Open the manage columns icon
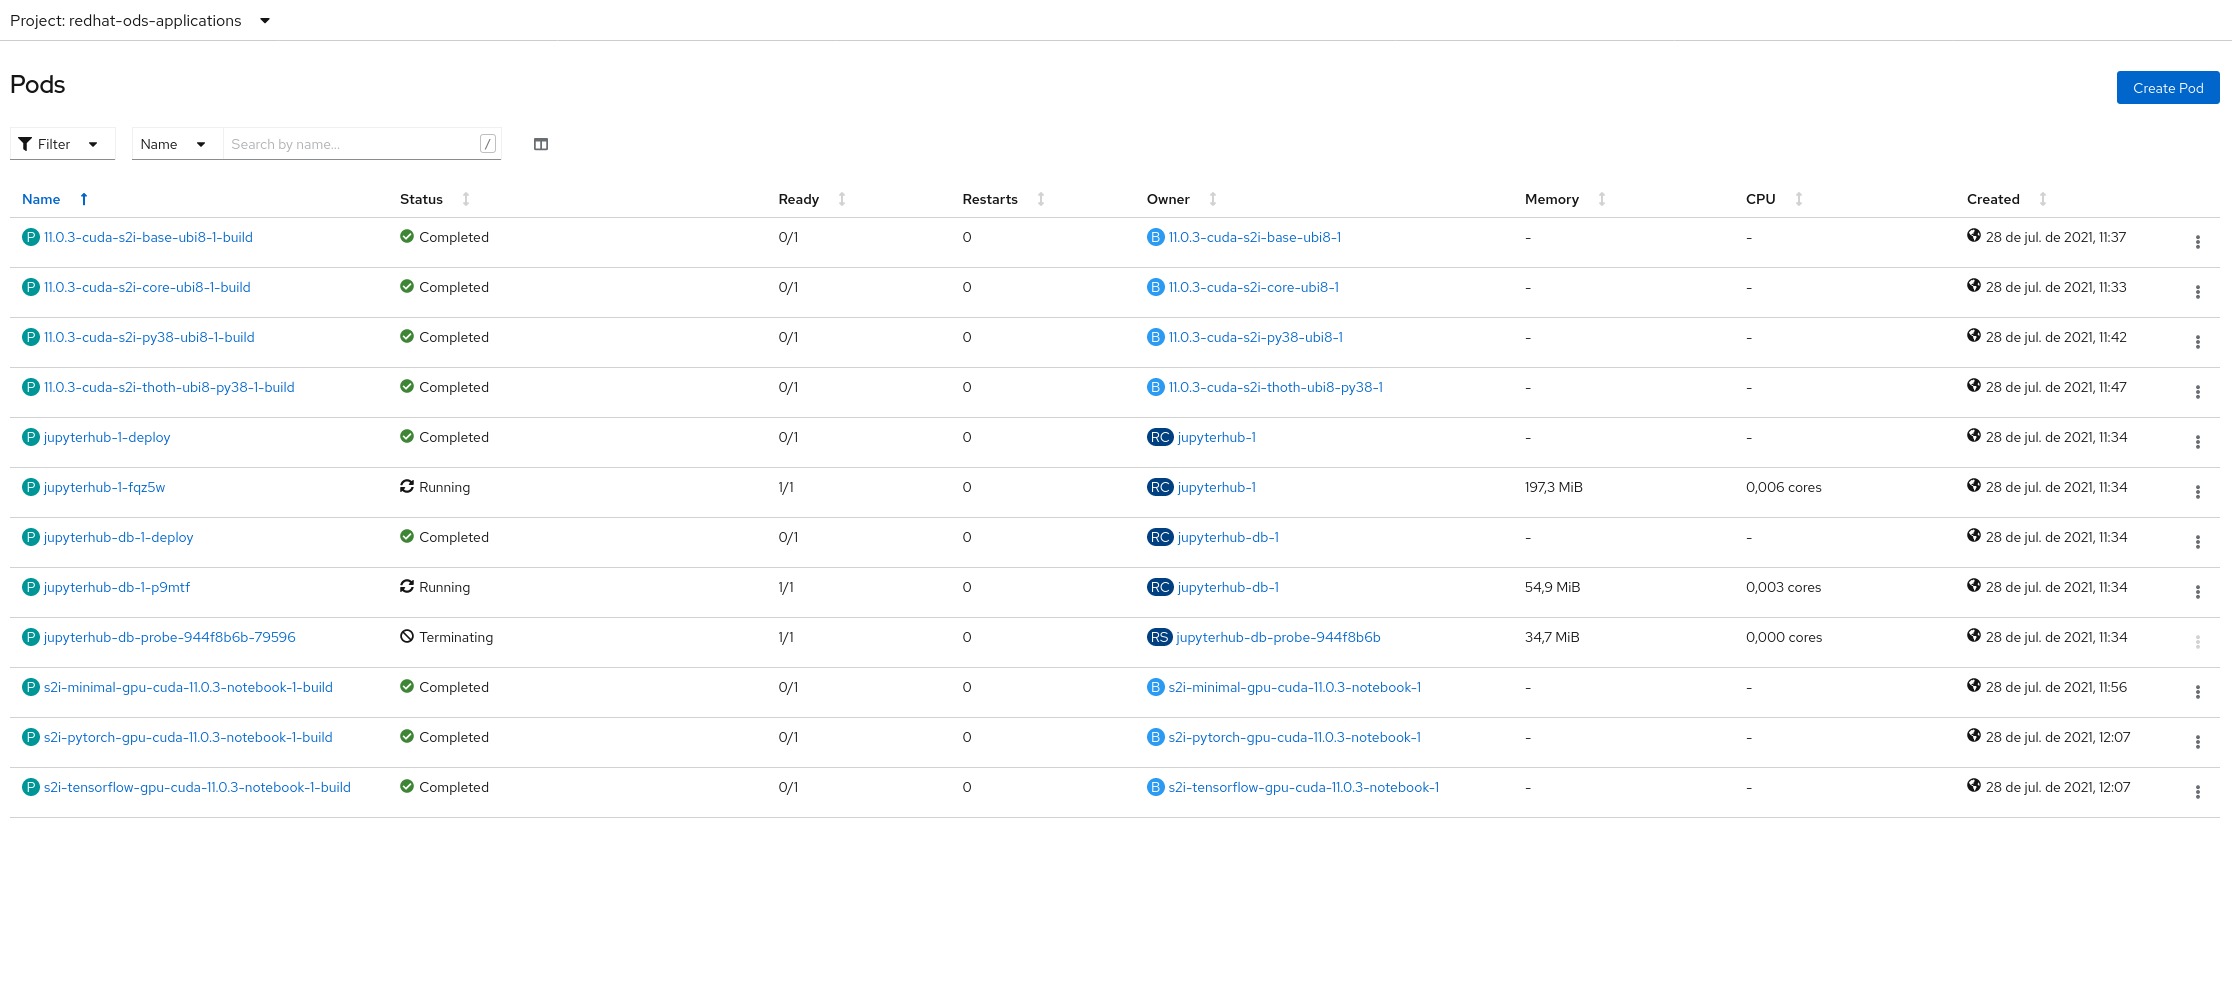 pos(541,144)
